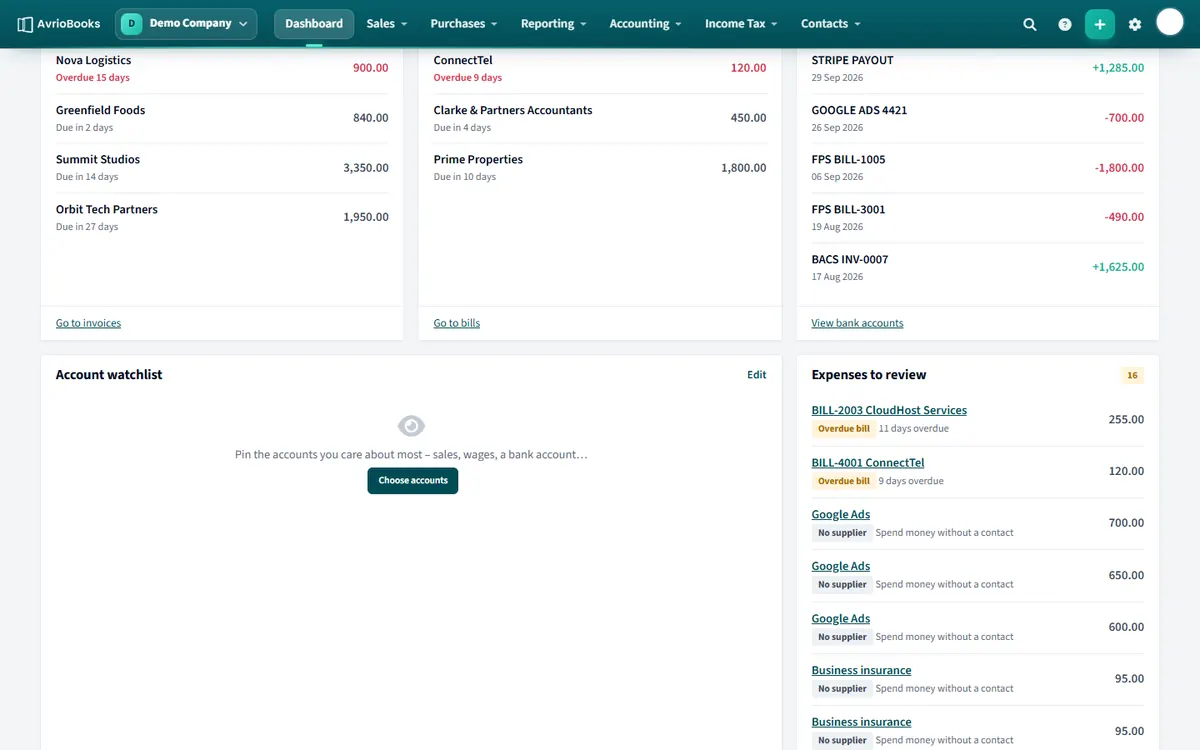Open BILL-2003 CloudHost Services expense
Viewport: 1200px width, 750px height.
point(889,410)
